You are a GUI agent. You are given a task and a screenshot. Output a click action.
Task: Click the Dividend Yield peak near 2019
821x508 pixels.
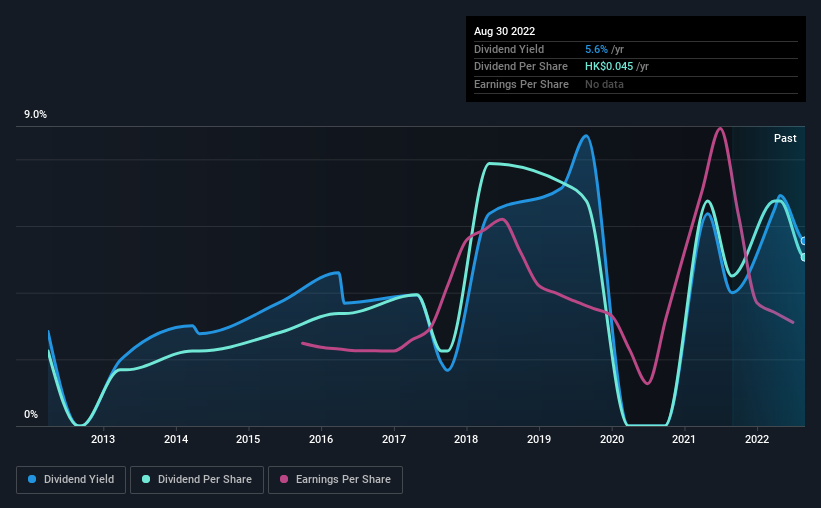[x=585, y=136]
